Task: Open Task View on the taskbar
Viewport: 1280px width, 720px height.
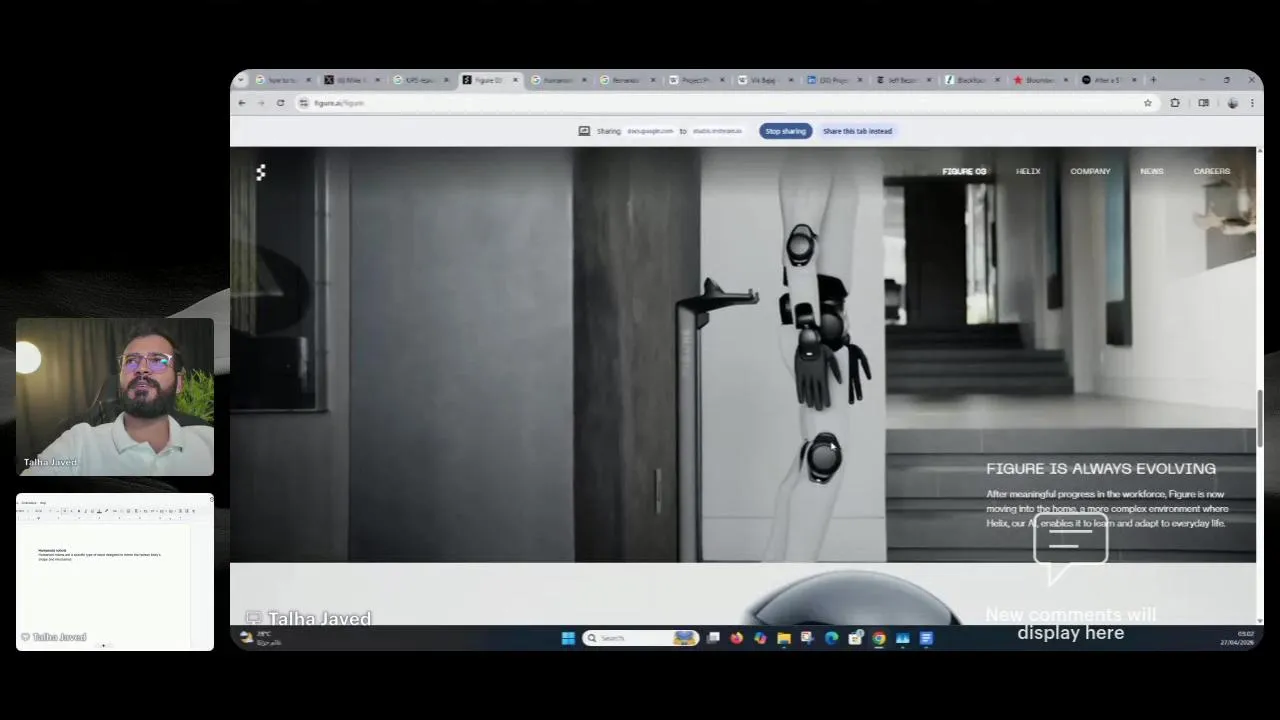Action: [713, 638]
